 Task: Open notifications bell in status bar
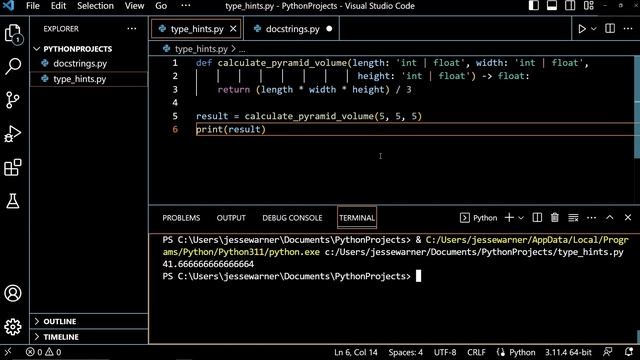[x=629, y=352]
